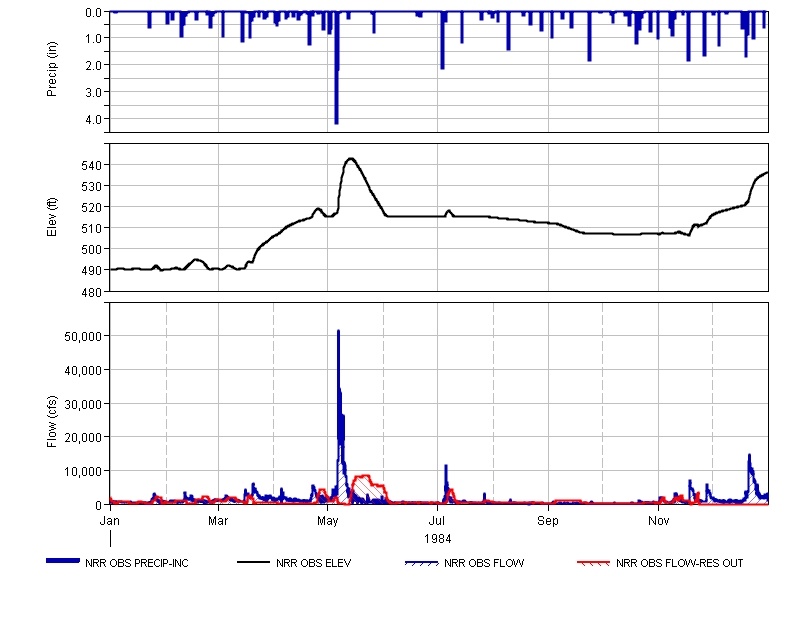Image resolution: width=800 pixels, height=627 pixels.
Task: Click the 1984 year label
Action: click(437, 539)
